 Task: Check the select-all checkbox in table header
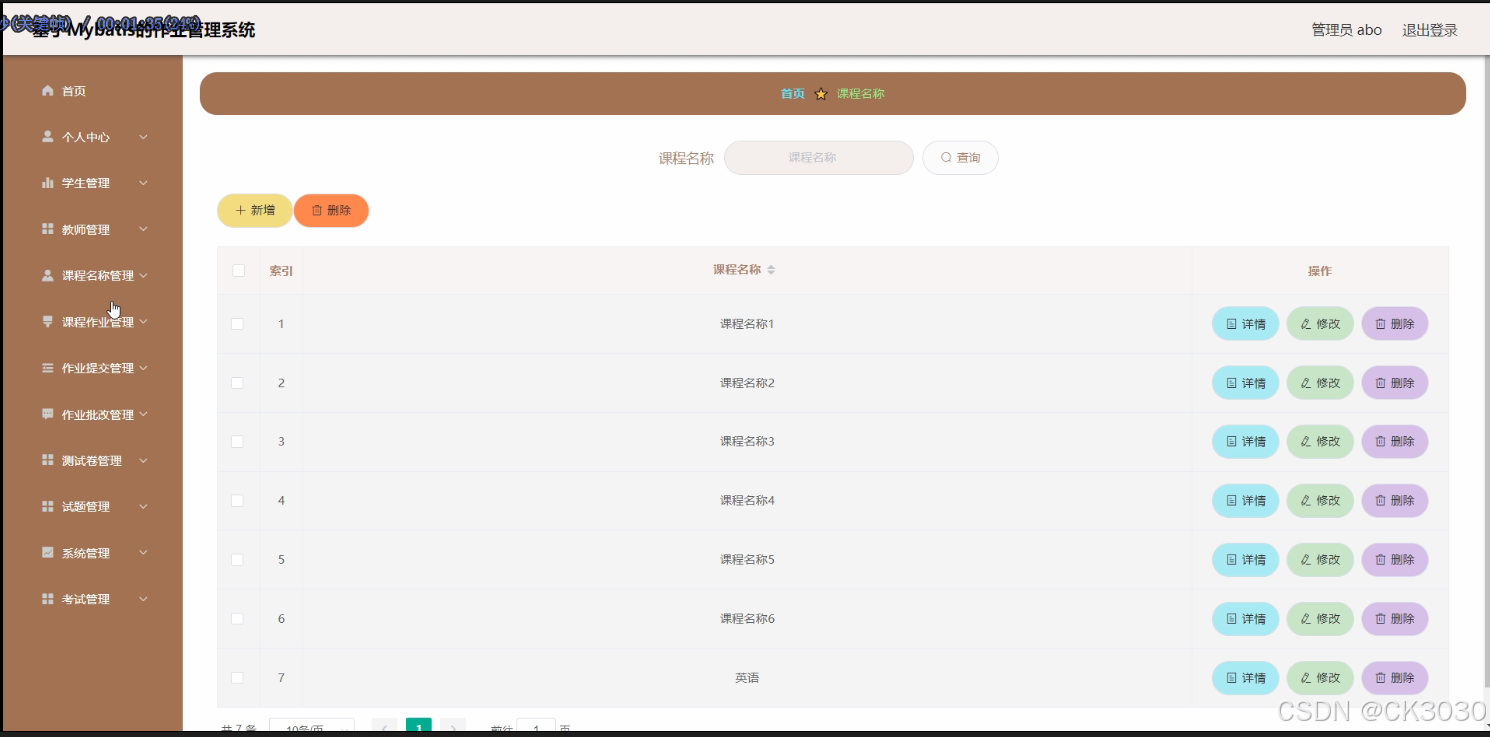[x=237, y=270]
